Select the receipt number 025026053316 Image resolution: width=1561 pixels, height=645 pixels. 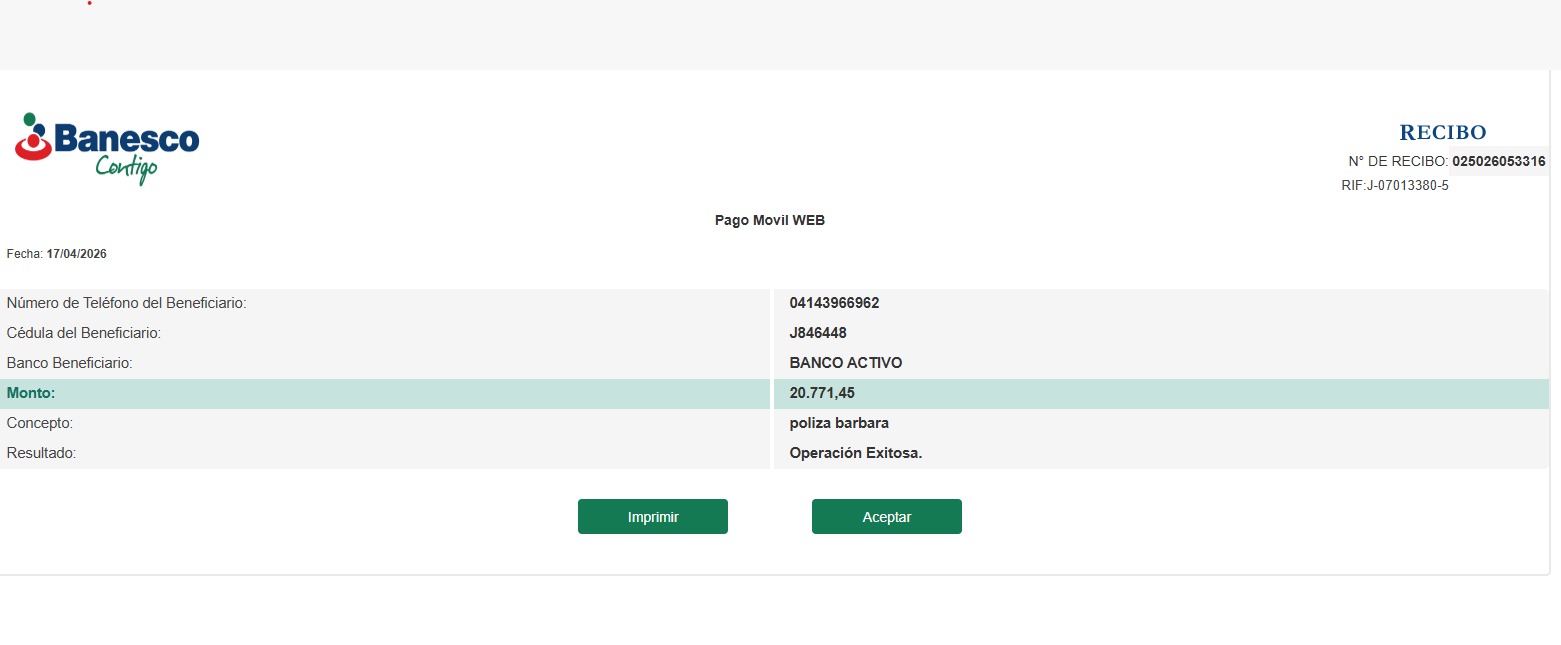(x=1498, y=161)
